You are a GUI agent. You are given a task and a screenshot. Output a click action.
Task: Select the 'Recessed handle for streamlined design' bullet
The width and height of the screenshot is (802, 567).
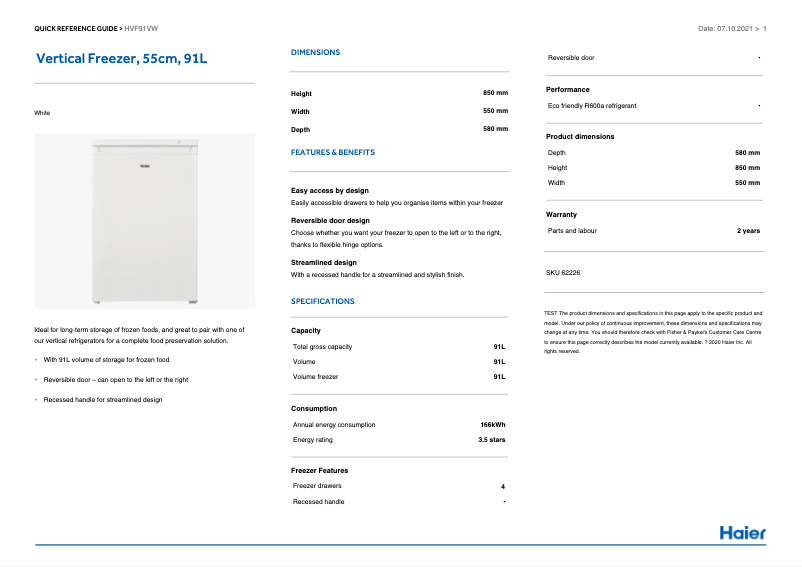click(x=102, y=400)
